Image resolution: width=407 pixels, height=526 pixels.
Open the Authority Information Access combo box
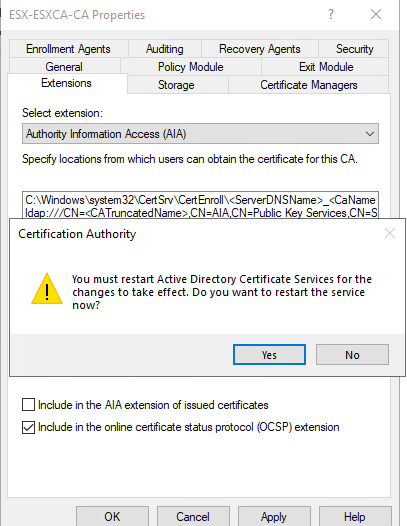click(200, 134)
